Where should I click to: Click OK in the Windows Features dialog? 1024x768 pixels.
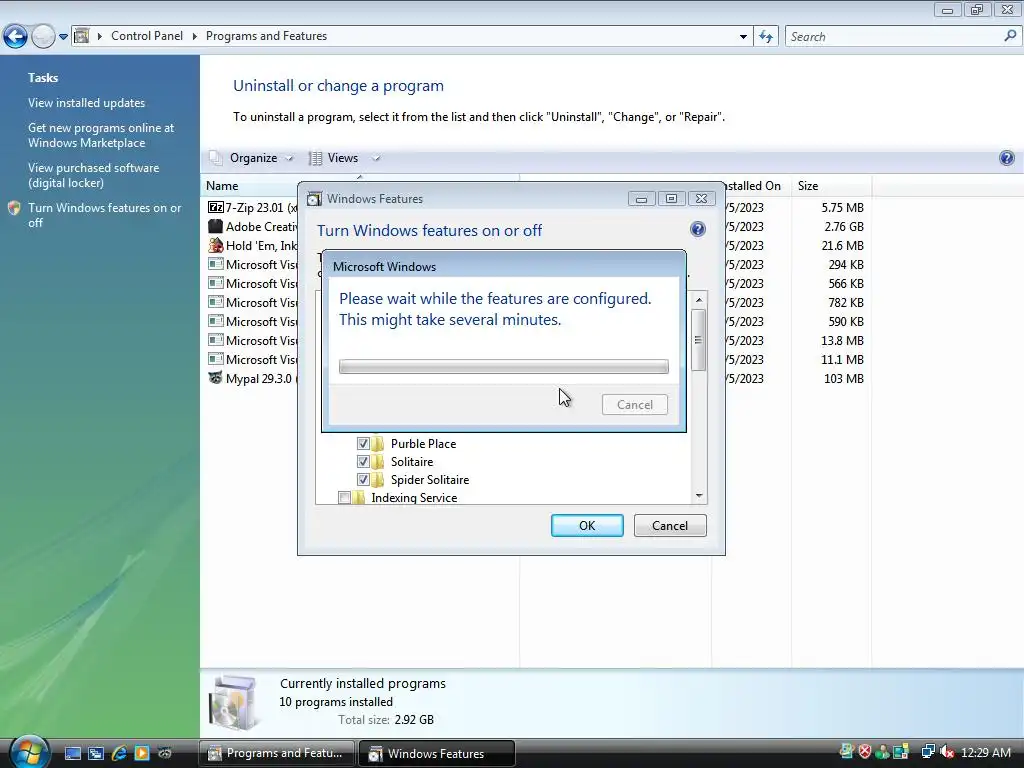pyautogui.click(x=587, y=526)
